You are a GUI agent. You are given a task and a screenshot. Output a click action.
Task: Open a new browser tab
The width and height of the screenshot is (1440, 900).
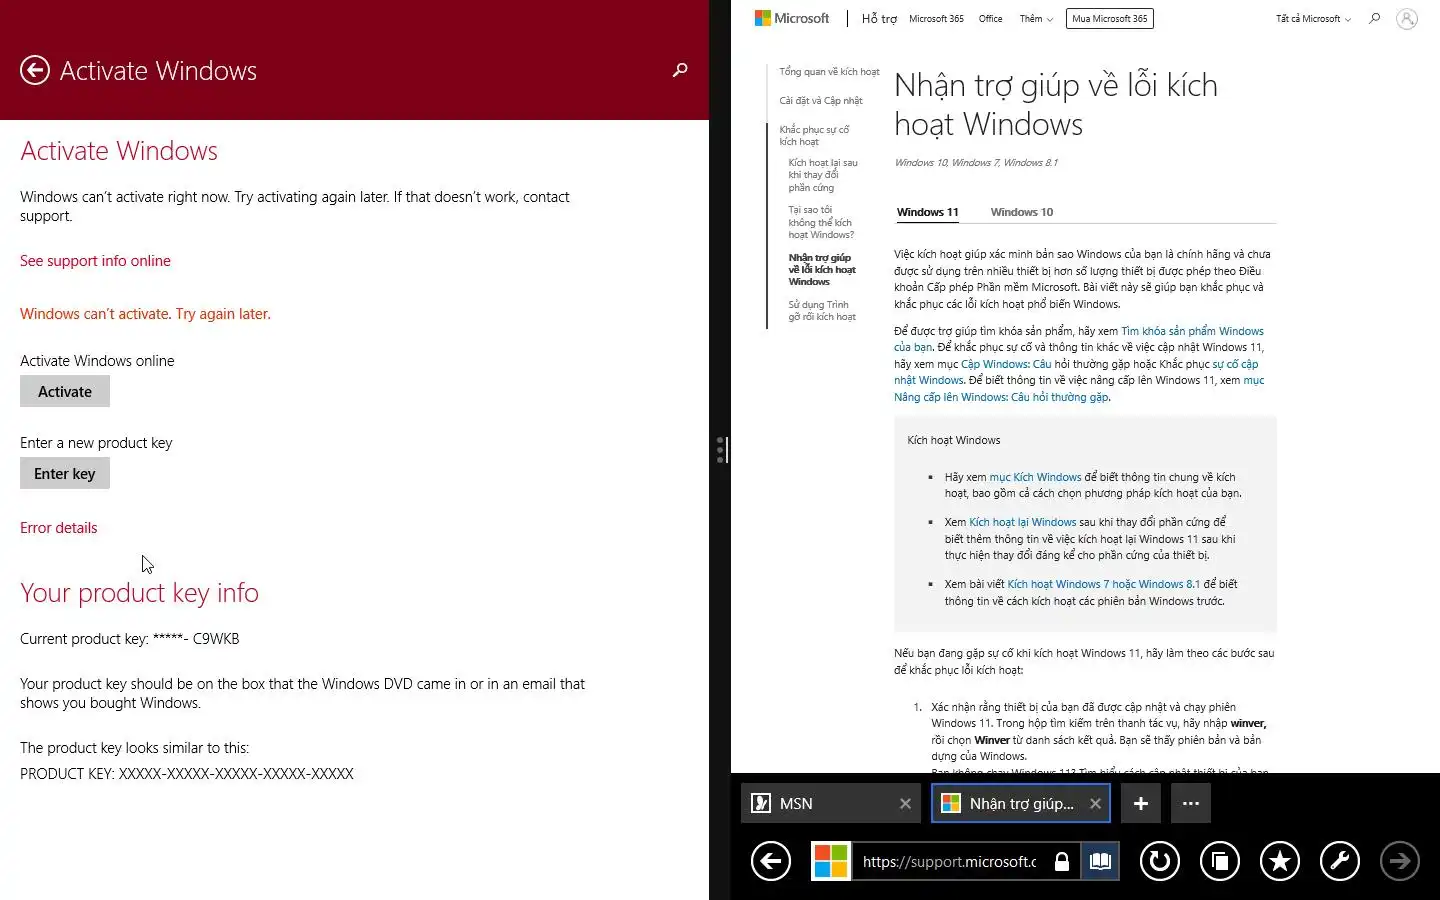click(x=1140, y=803)
